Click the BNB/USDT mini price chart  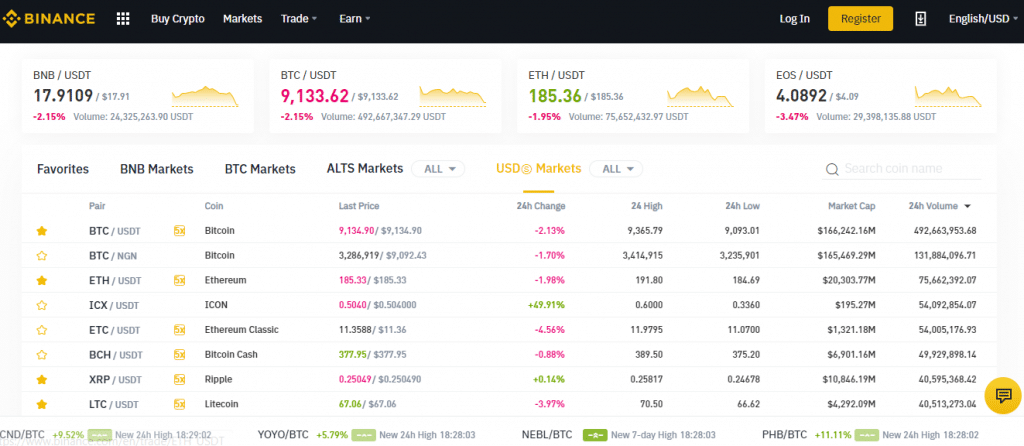[x=205, y=96]
